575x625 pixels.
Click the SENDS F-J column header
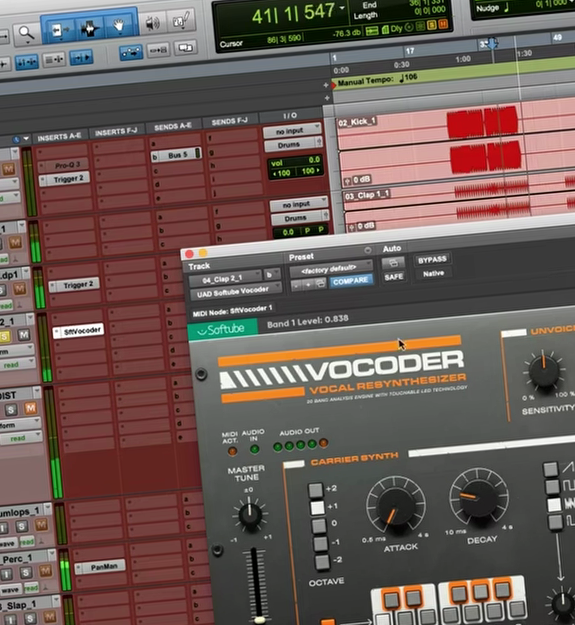click(x=230, y=121)
